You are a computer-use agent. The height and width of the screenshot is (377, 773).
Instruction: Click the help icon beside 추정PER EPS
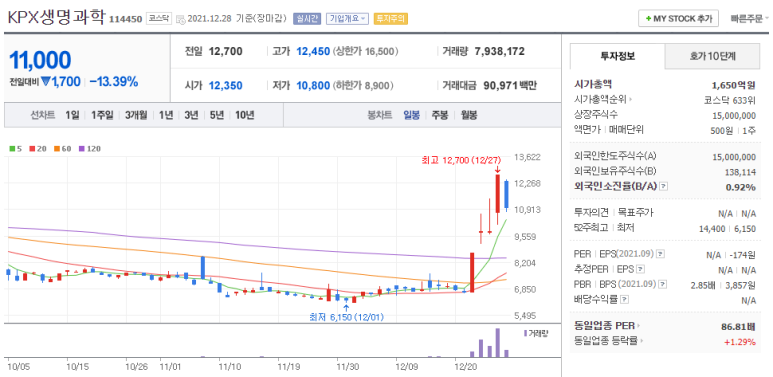tap(640, 270)
